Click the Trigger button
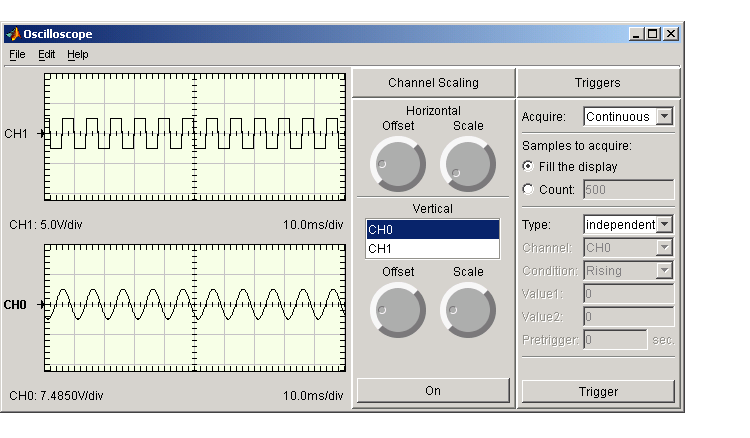The image size is (750, 438). 598,392
